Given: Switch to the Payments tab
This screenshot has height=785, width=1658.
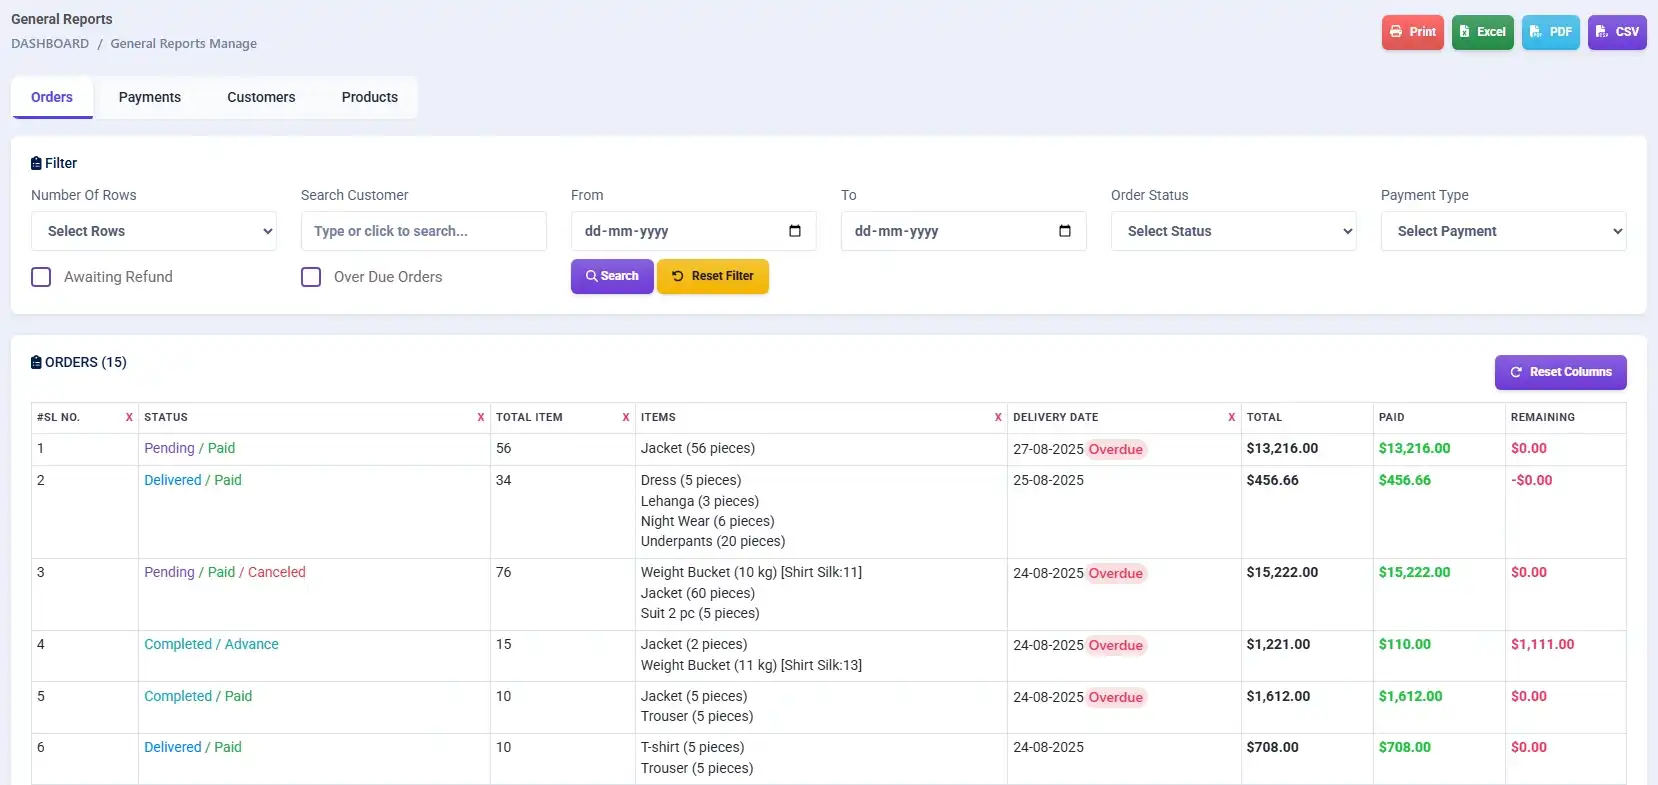Looking at the screenshot, I should [150, 97].
